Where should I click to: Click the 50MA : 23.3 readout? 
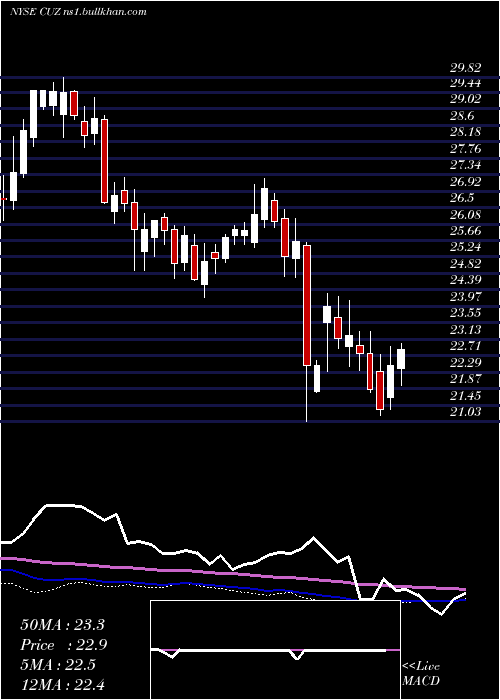[x=62, y=625]
